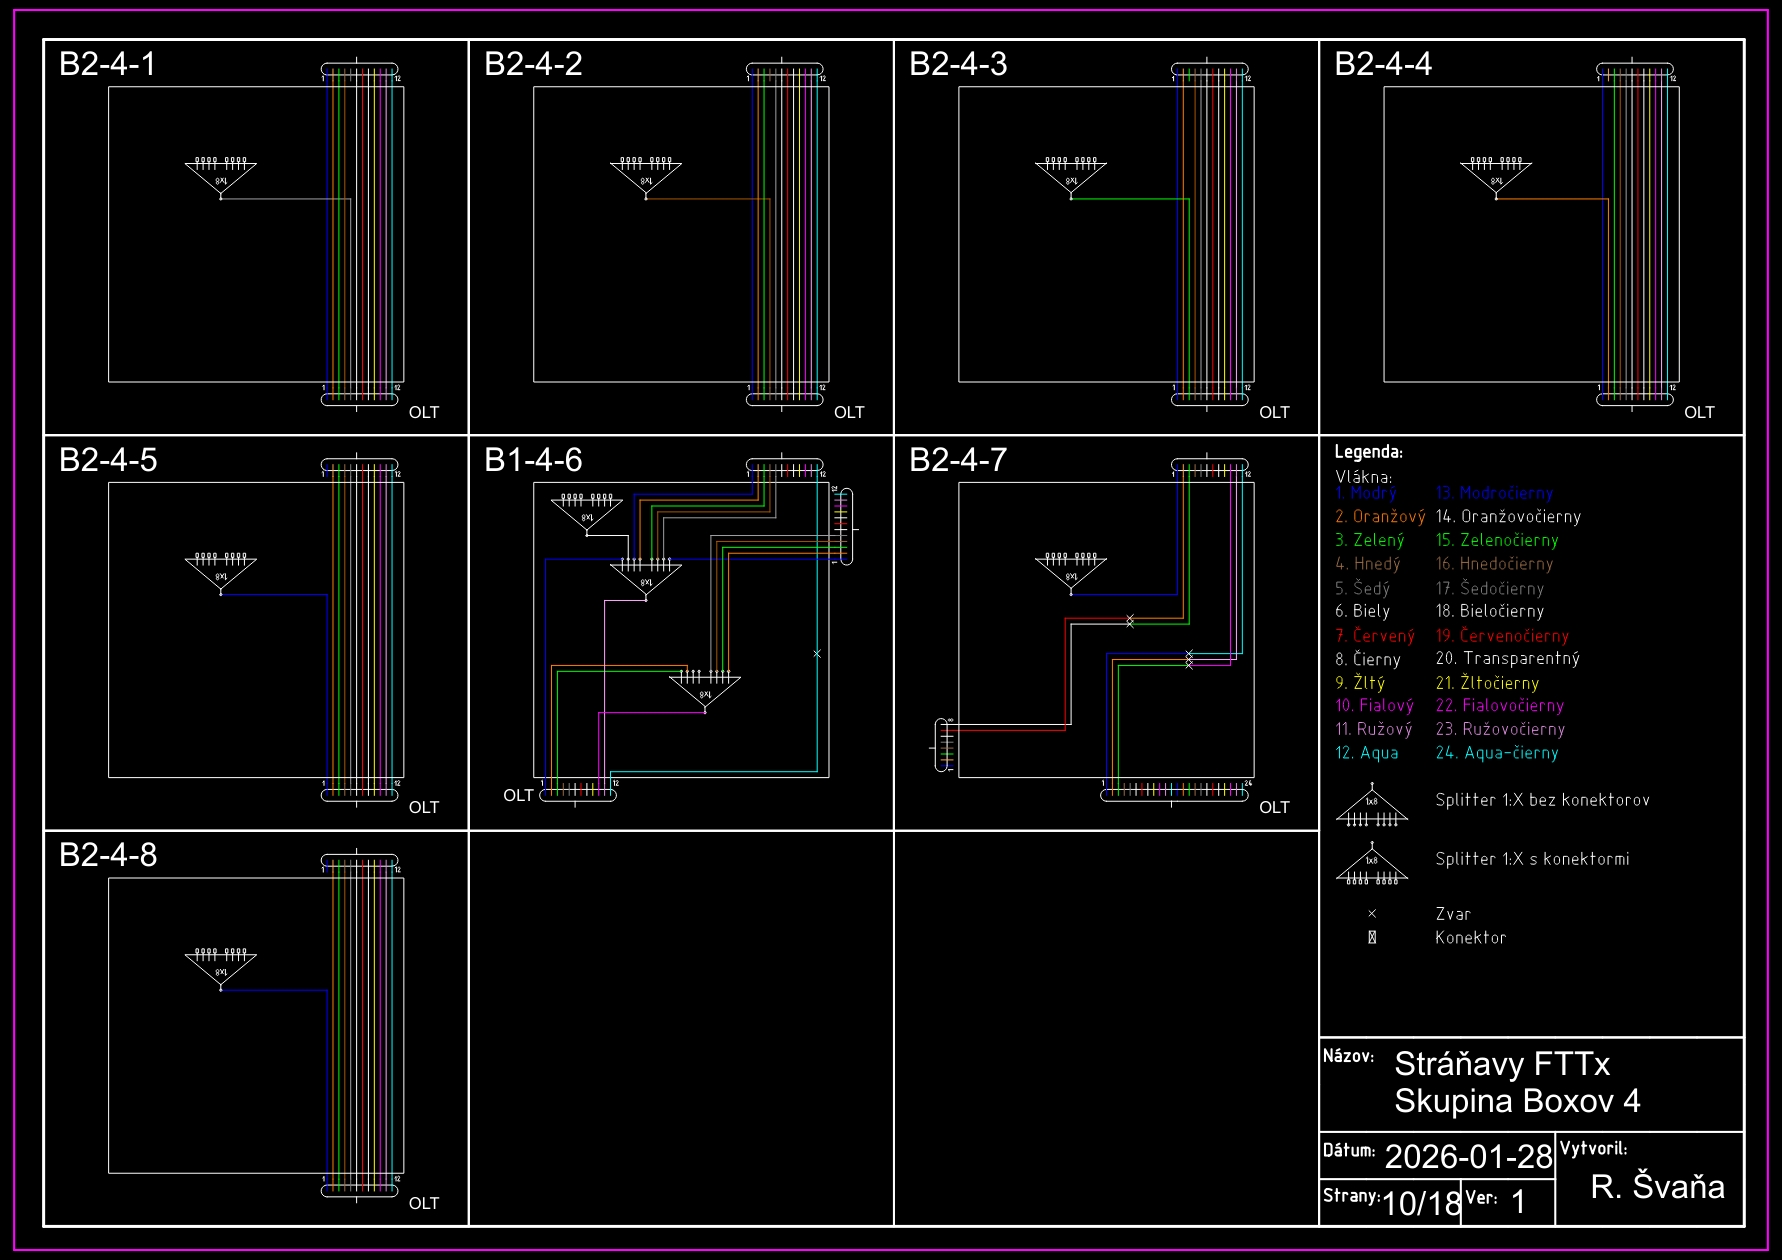Pick the '12. Aqua' fiber color entry
This screenshot has height=1260, width=1782.
1367,753
